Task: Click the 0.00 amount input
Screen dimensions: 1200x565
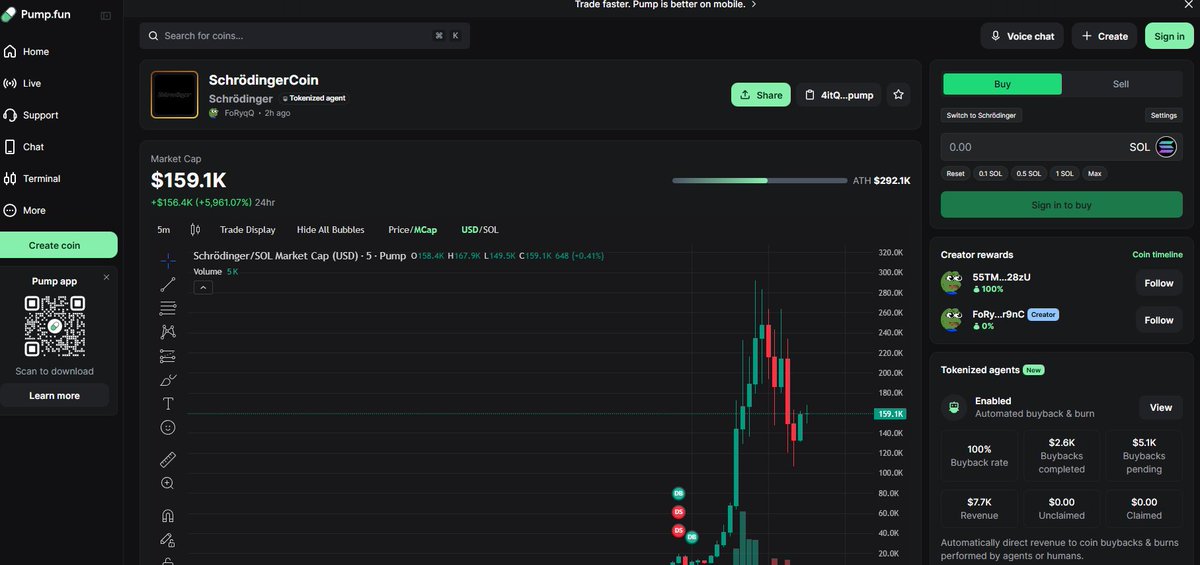Action: (1030, 147)
